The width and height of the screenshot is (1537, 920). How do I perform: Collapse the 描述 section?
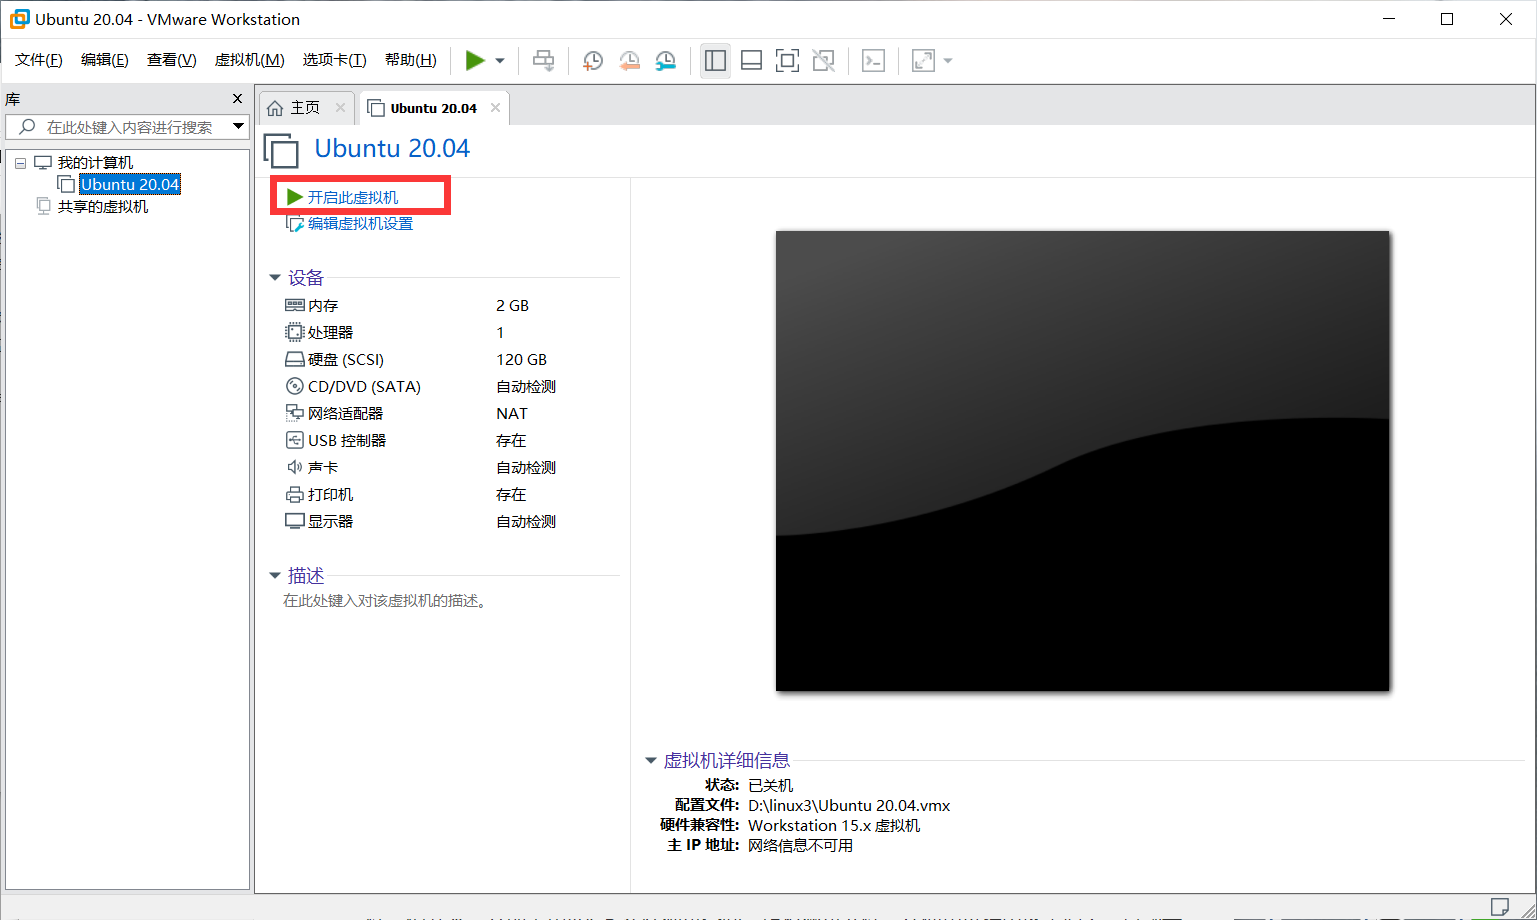pyautogui.click(x=275, y=576)
